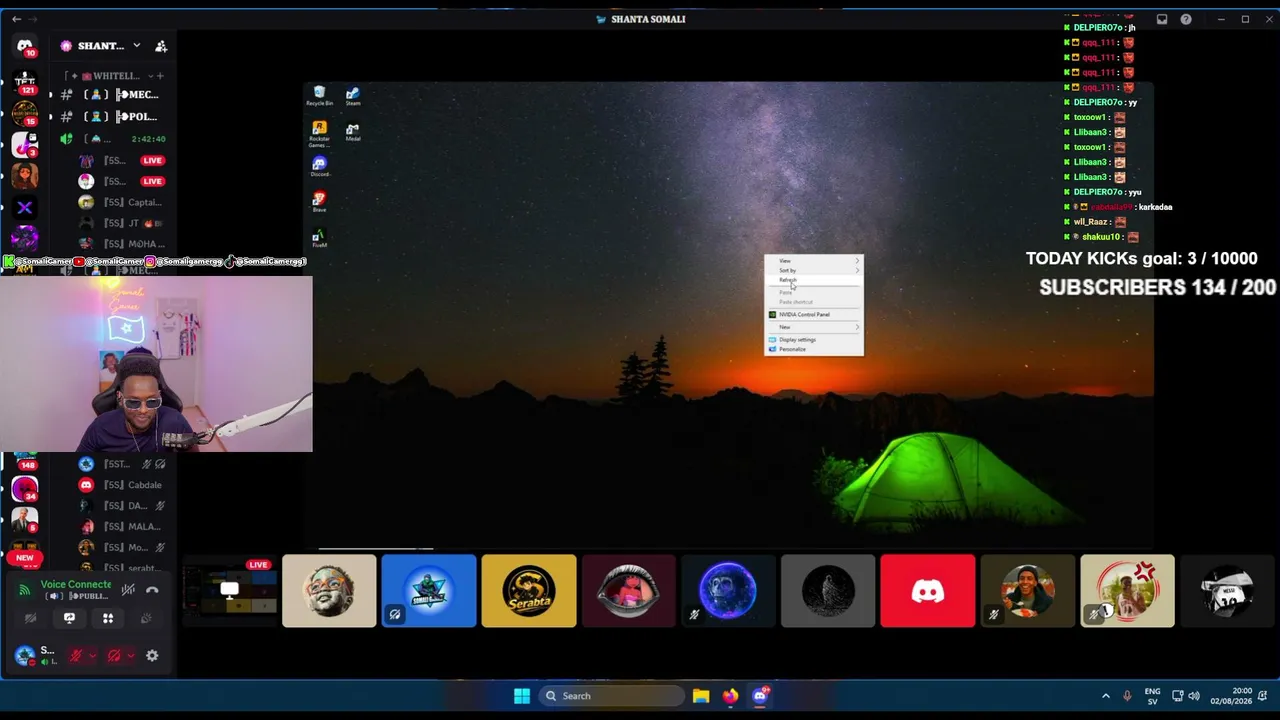Click the share your screen button

click(x=69, y=618)
